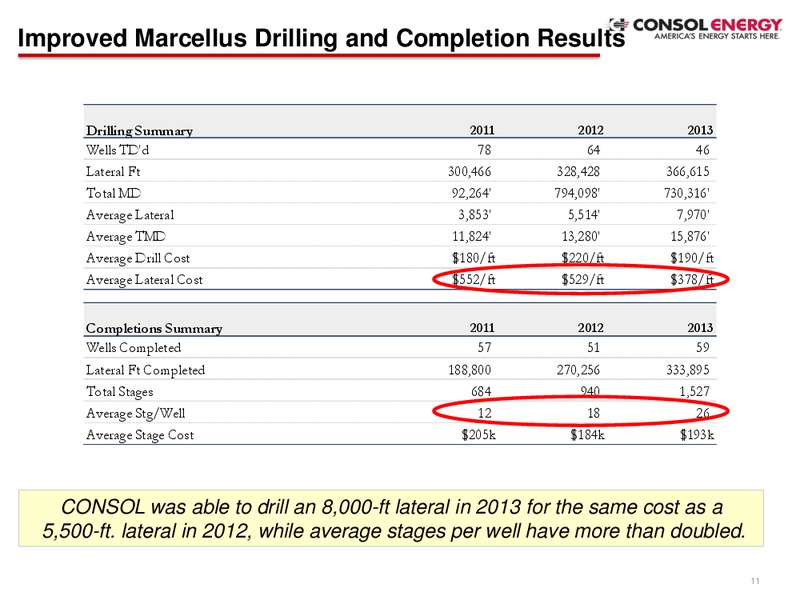Click the 'Total Stages' row label

click(x=119, y=392)
